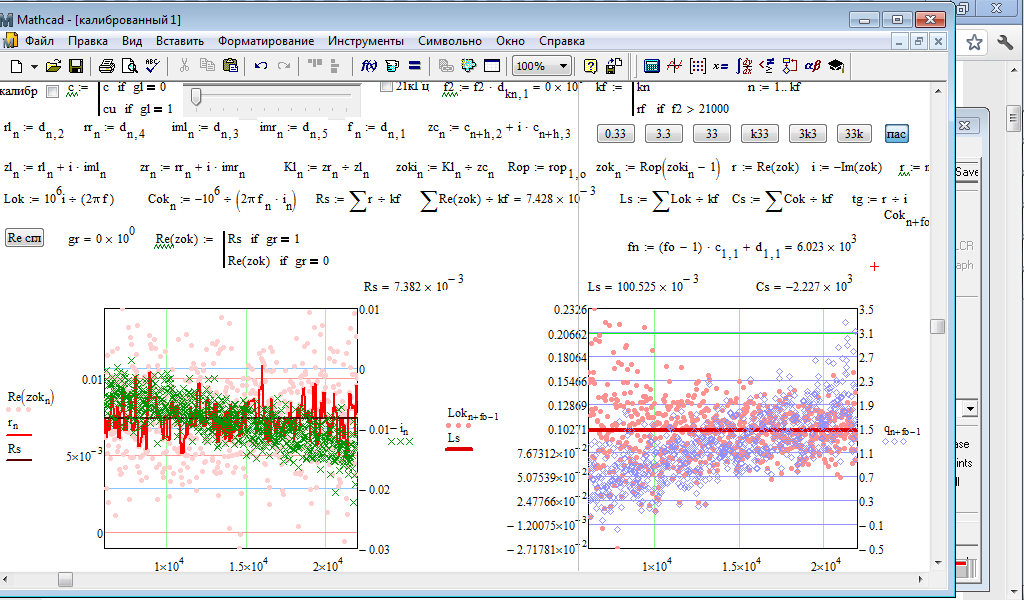Viewport: 1024px width, 600px height.
Task: Click the k33 range button
Action: (x=759, y=134)
